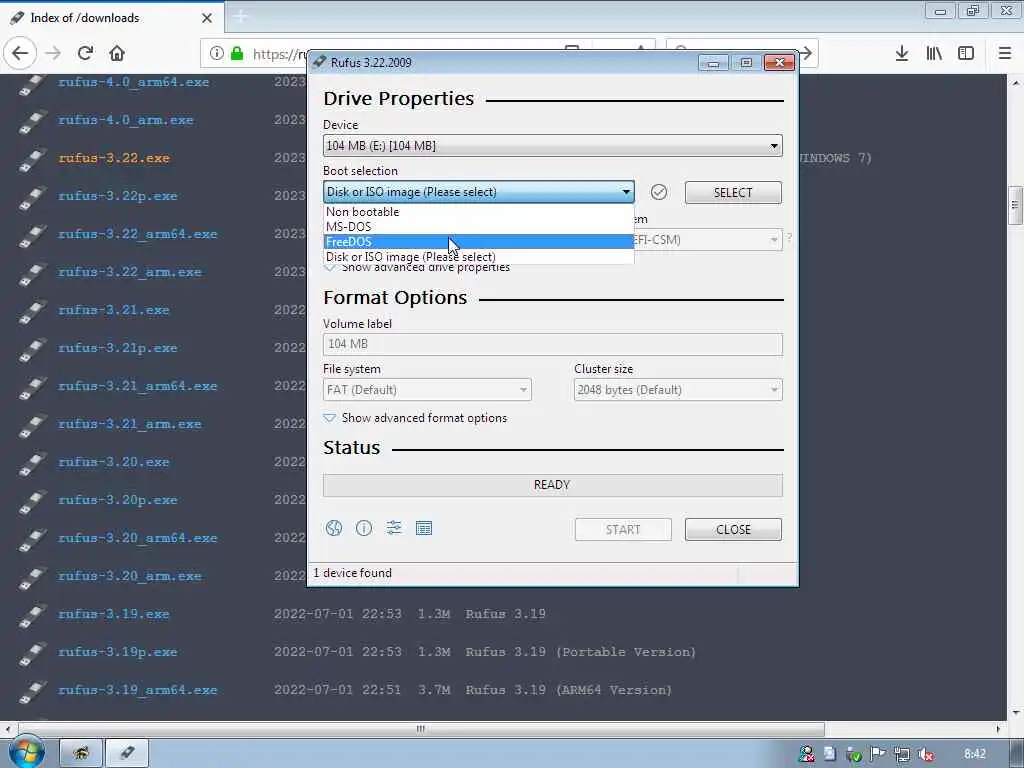Click the SELECT button
The image size is (1024, 768).
point(733,193)
